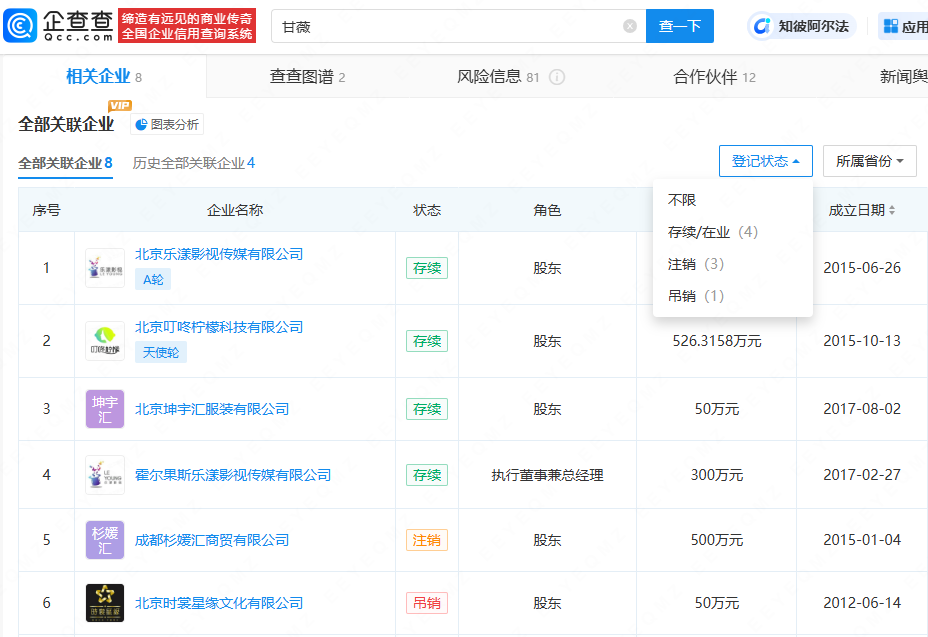Screen dimensions: 928x637
Task: Clear the search box with the X icon
Action: (x=630, y=26)
